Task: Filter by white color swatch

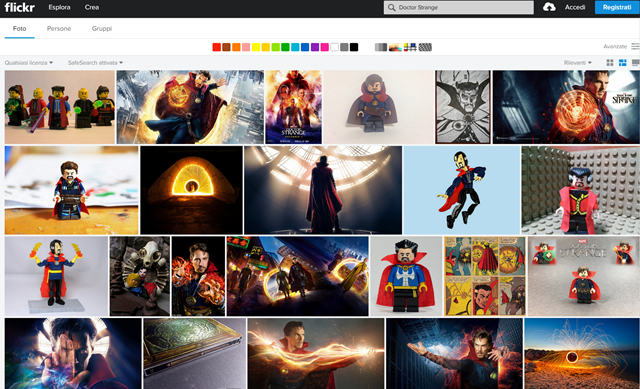Action: pyautogui.click(x=334, y=47)
